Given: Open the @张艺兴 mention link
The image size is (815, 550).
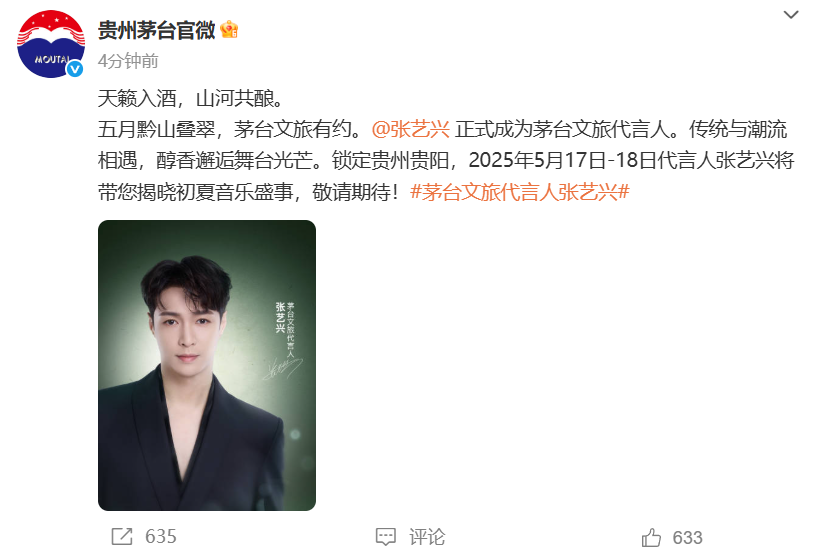Looking at the screenshot, I should click(411, 129).
